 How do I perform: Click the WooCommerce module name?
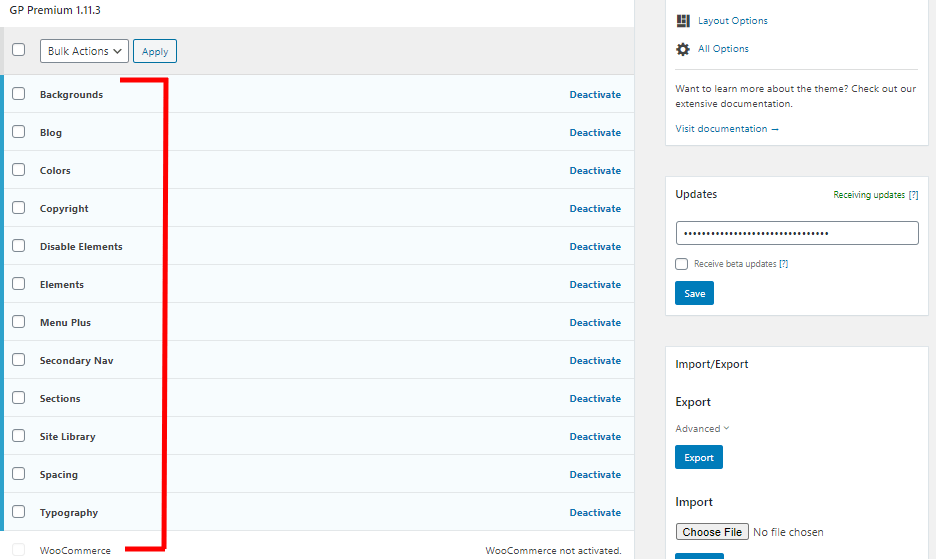tap(75, 551)
